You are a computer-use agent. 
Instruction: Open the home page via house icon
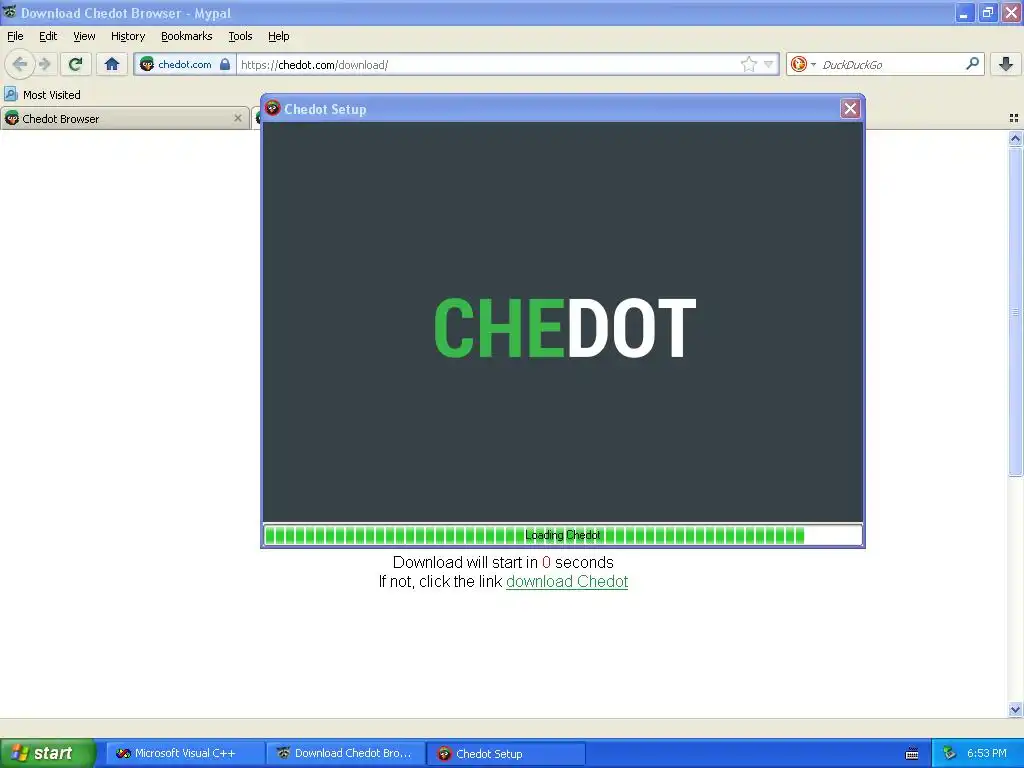click(112, 64)
